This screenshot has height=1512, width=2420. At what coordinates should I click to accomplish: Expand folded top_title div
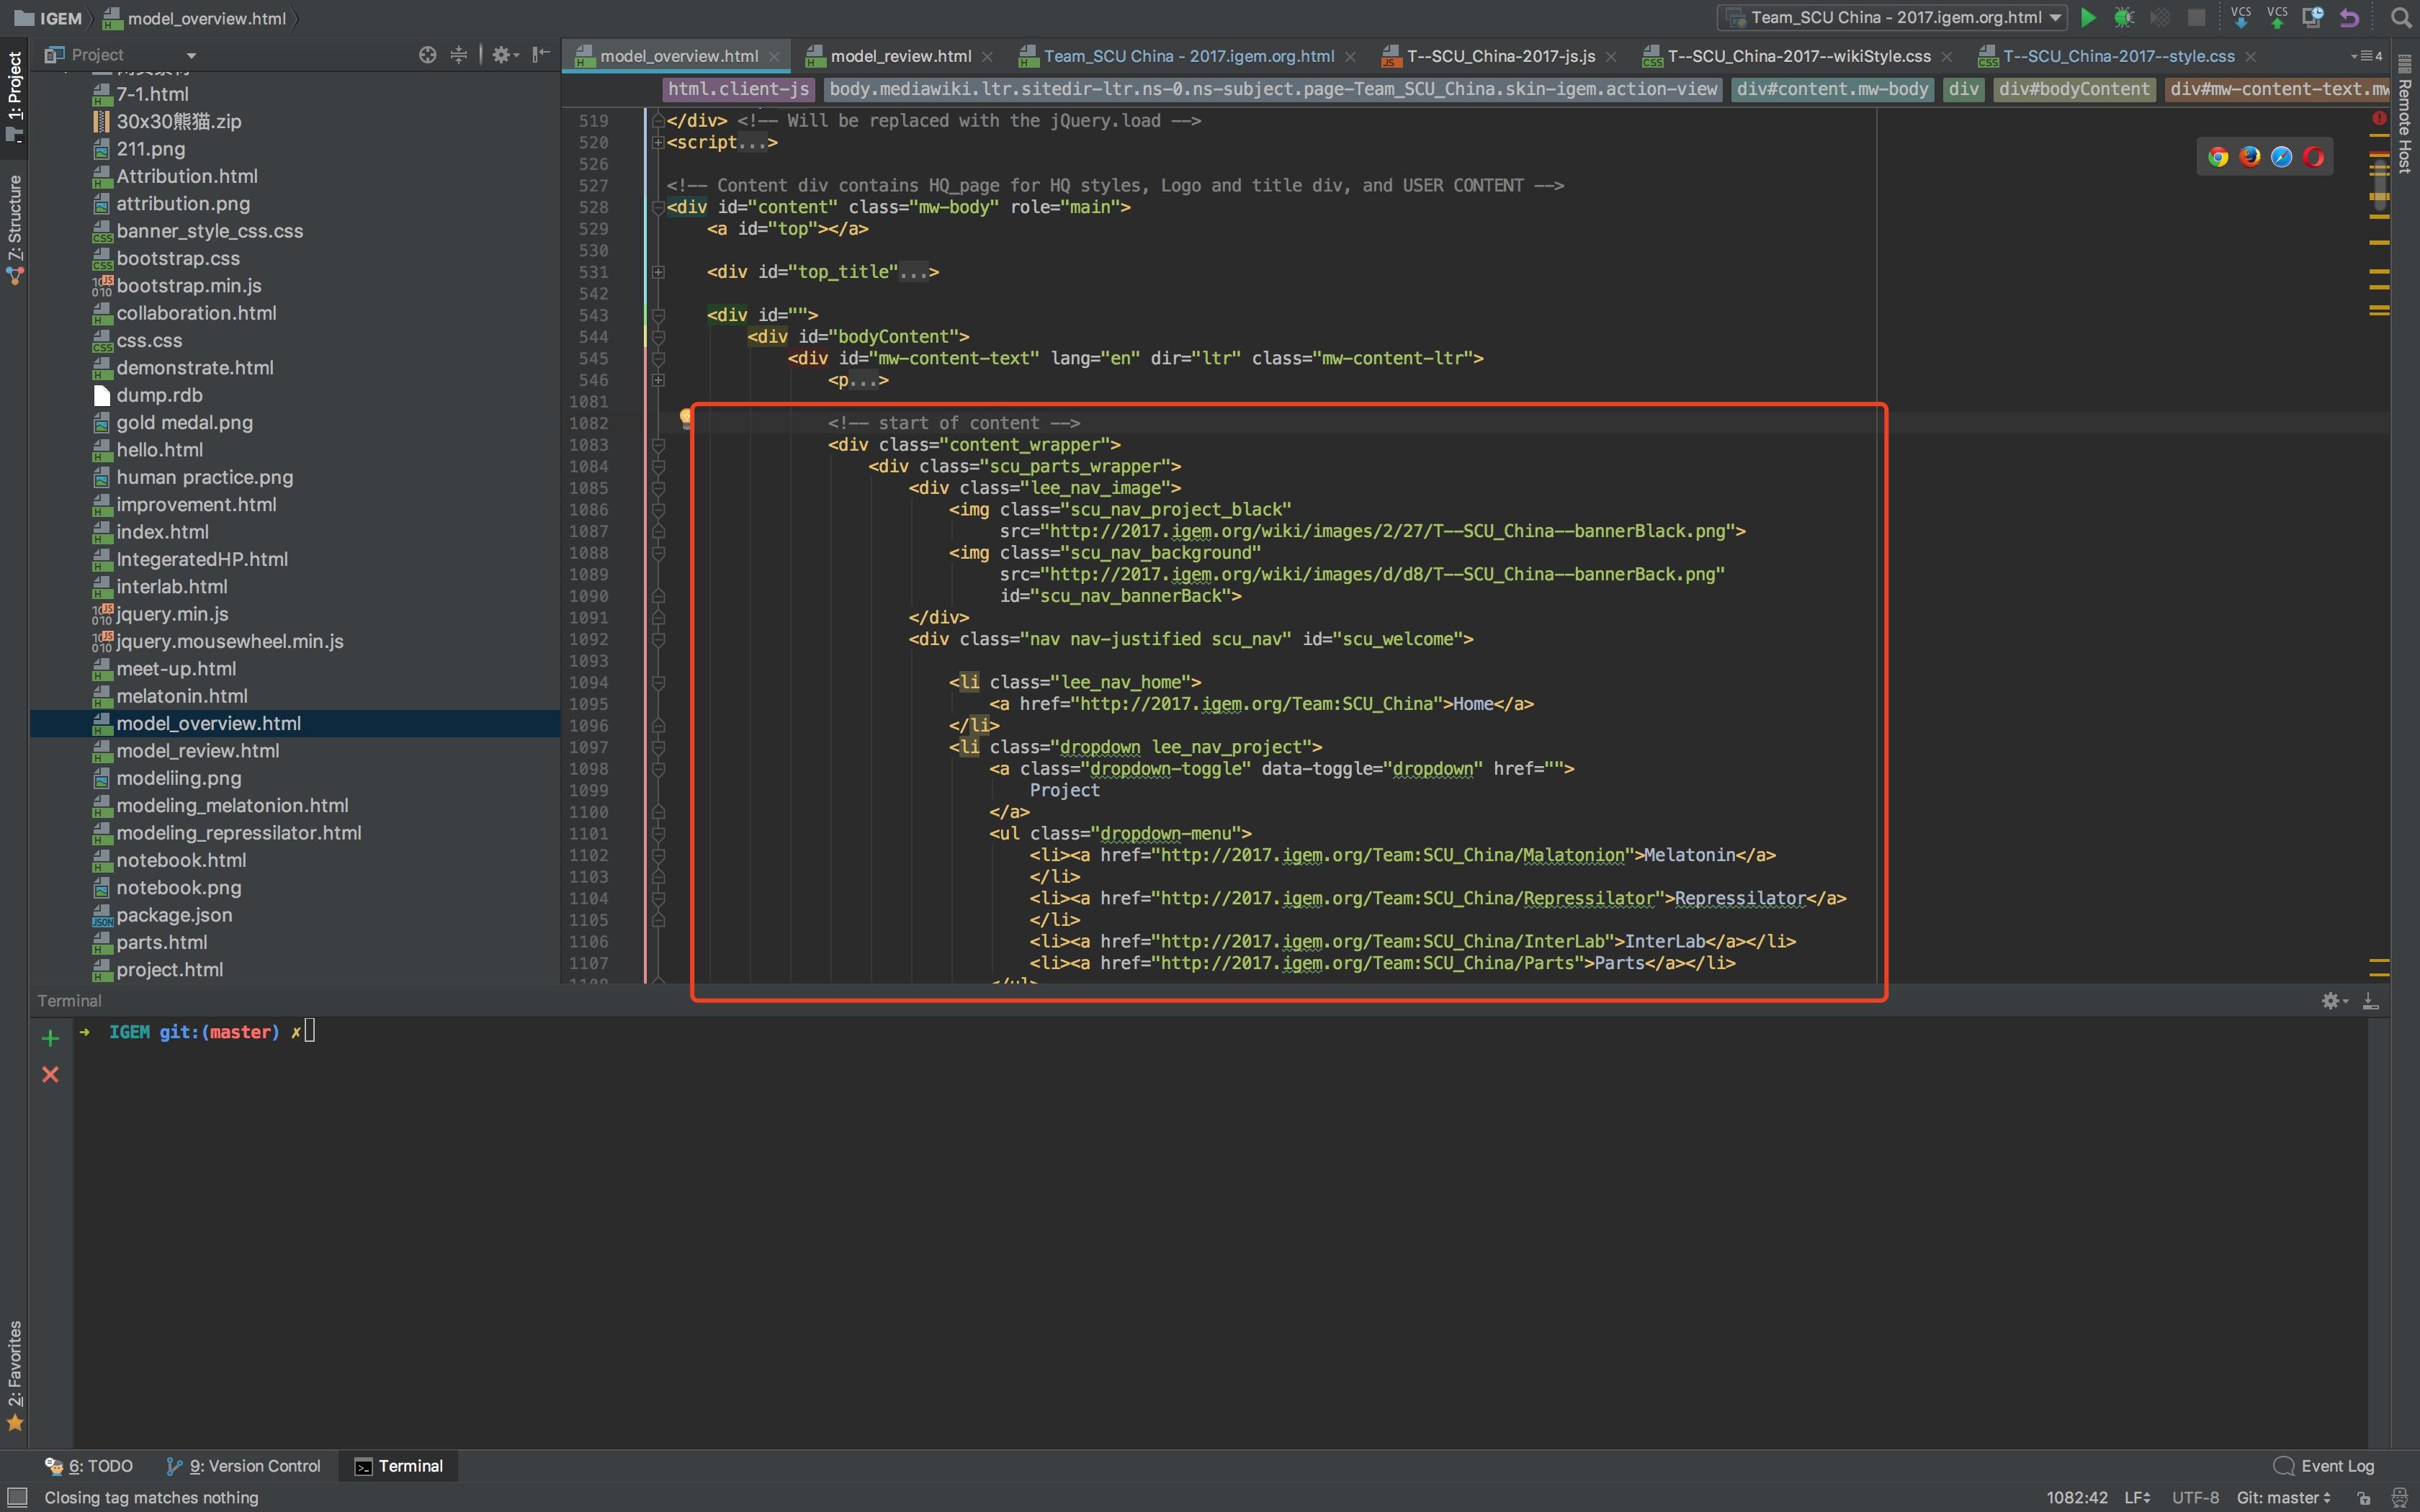pyautogui.click(x=658, y=272)
